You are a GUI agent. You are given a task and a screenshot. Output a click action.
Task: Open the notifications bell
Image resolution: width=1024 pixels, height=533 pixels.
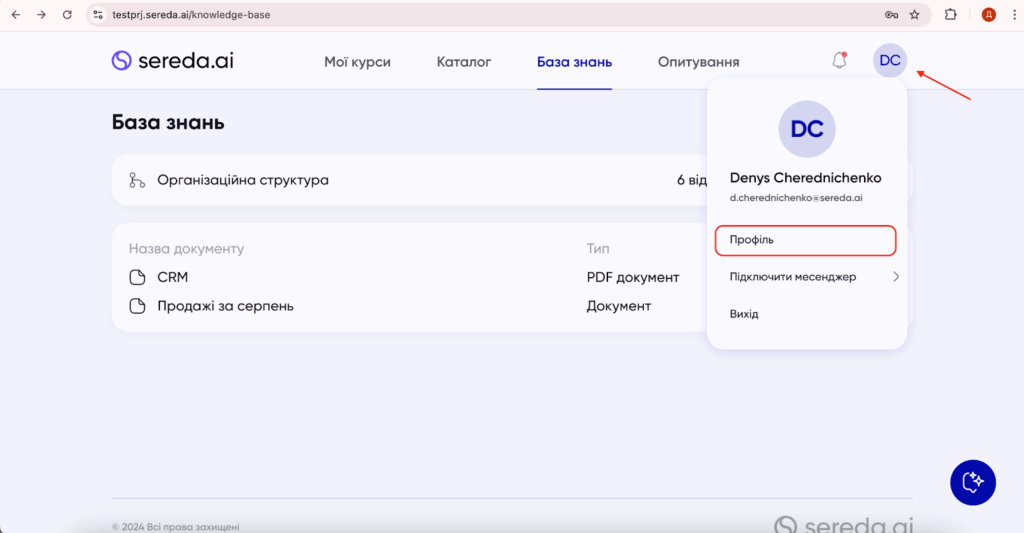(x=839, y=60)
